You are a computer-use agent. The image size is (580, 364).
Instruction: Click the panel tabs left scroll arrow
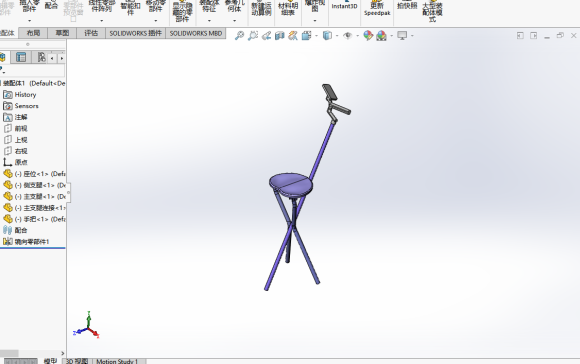(x=52, y=58)
